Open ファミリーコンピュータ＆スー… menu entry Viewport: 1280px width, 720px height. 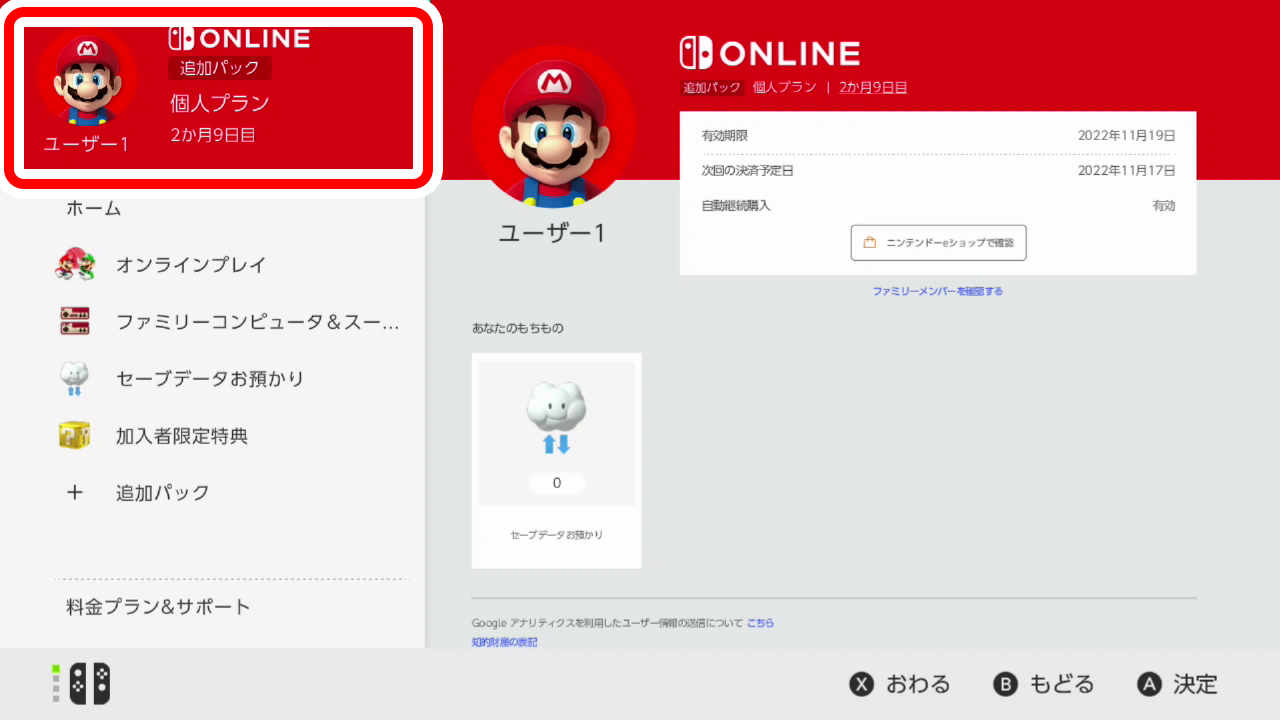coord(258,322)
